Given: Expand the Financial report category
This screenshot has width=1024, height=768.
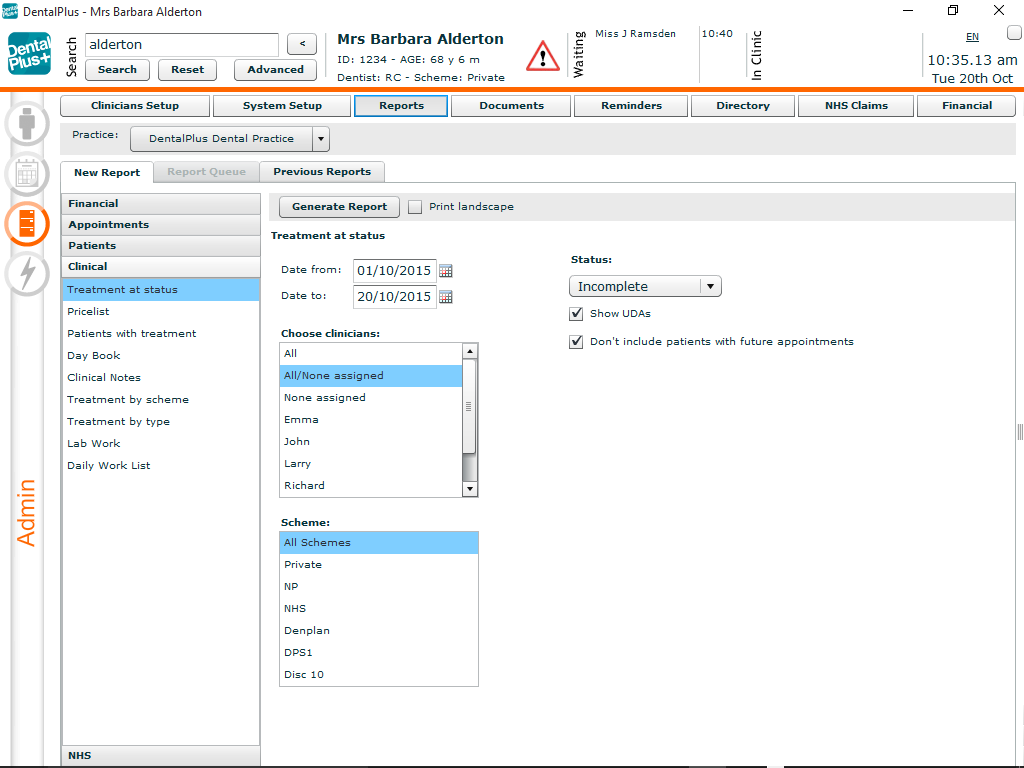Looking at the screenshot, I should [161, 204].
